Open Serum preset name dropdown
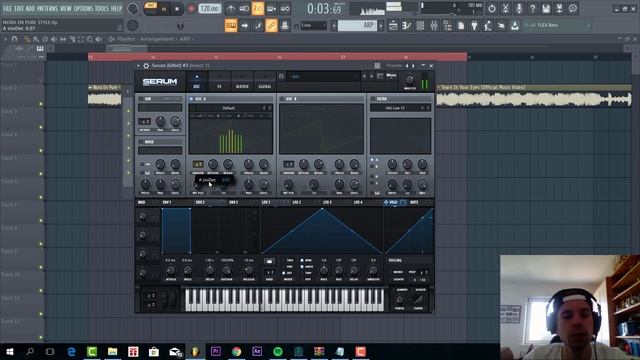640x360 pixels. (x=323, y=76)
